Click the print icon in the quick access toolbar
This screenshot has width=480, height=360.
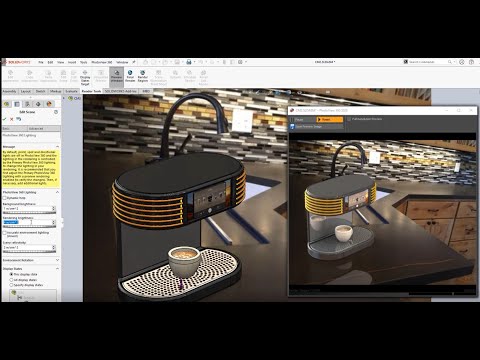pos(189,62)
